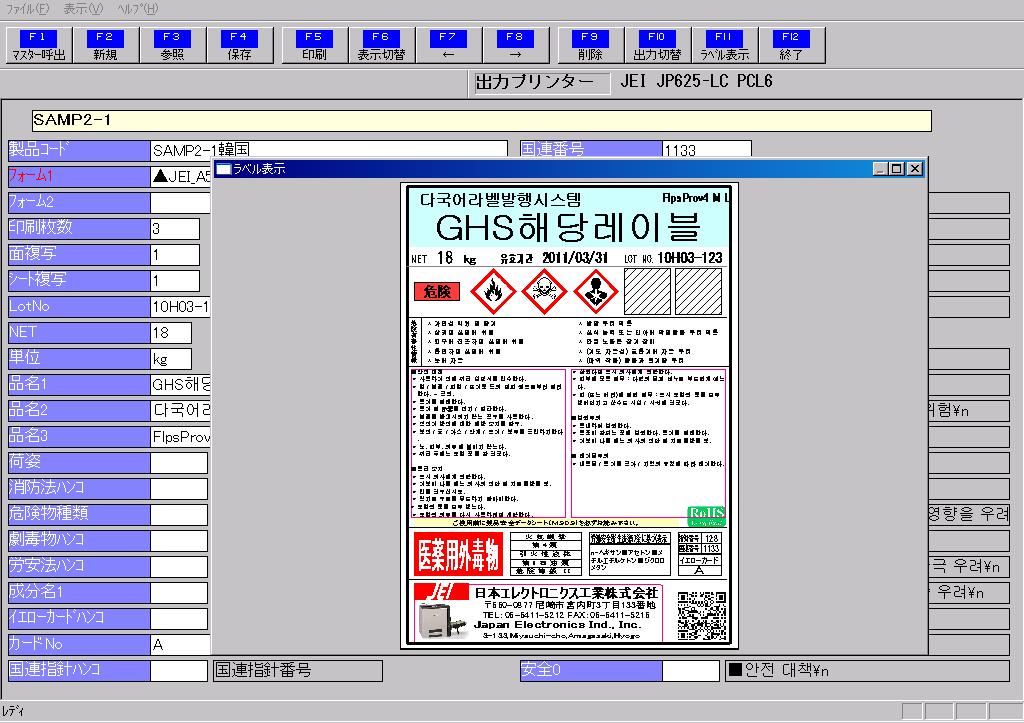Click the LotNo field showing 10H03-1
Screen dimensions: 1024x723
click(x=180, y=307)
